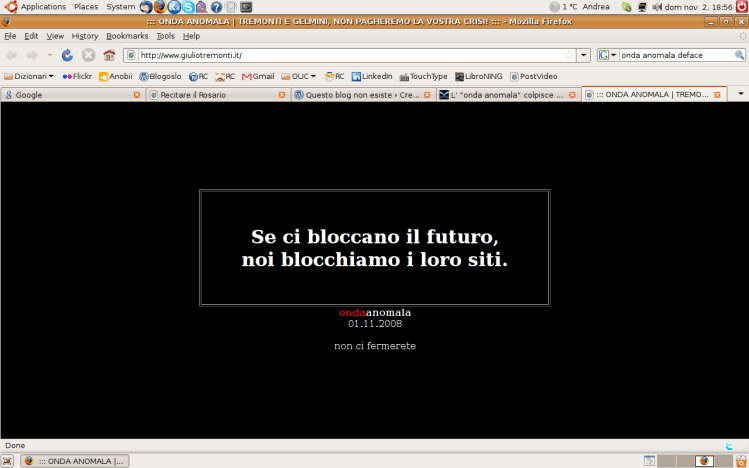The width and height of the screenshot is (749, 468).
Task: Go forward one page
Action: [x=32, y=55]
